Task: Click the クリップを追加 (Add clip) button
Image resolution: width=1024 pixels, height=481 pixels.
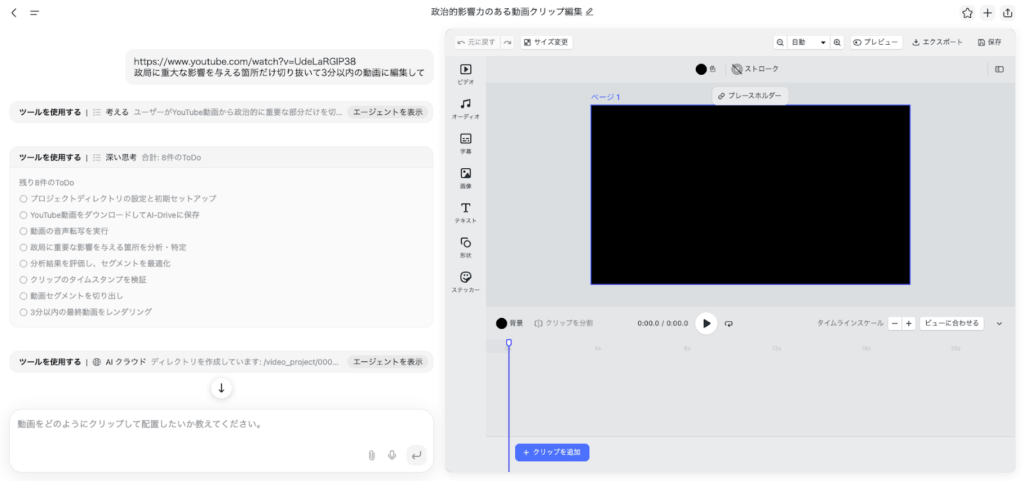Action: tap(552, 453)
